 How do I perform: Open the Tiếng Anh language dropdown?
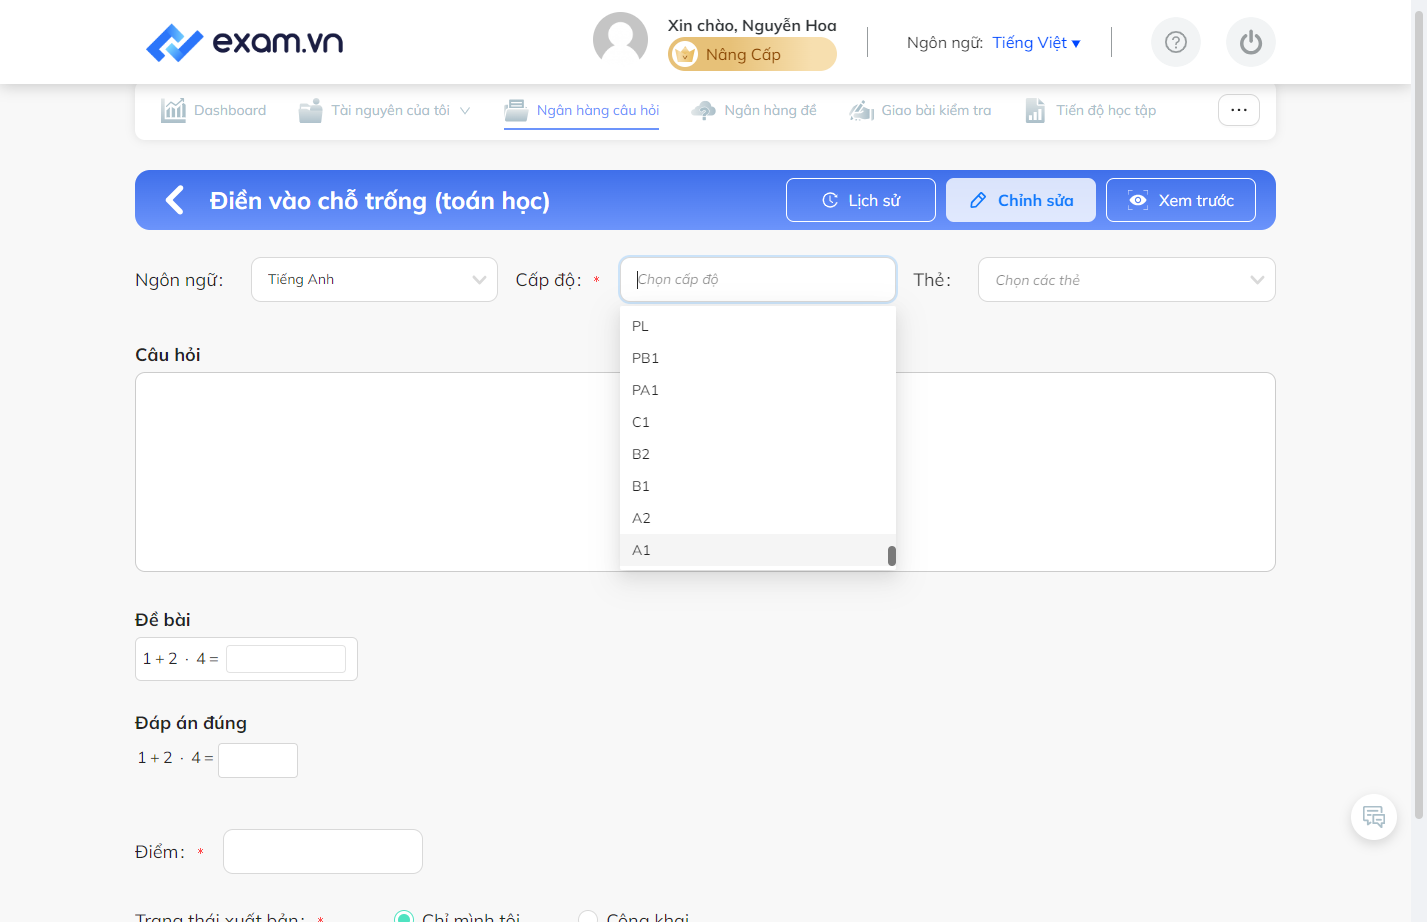coord(374,279)
